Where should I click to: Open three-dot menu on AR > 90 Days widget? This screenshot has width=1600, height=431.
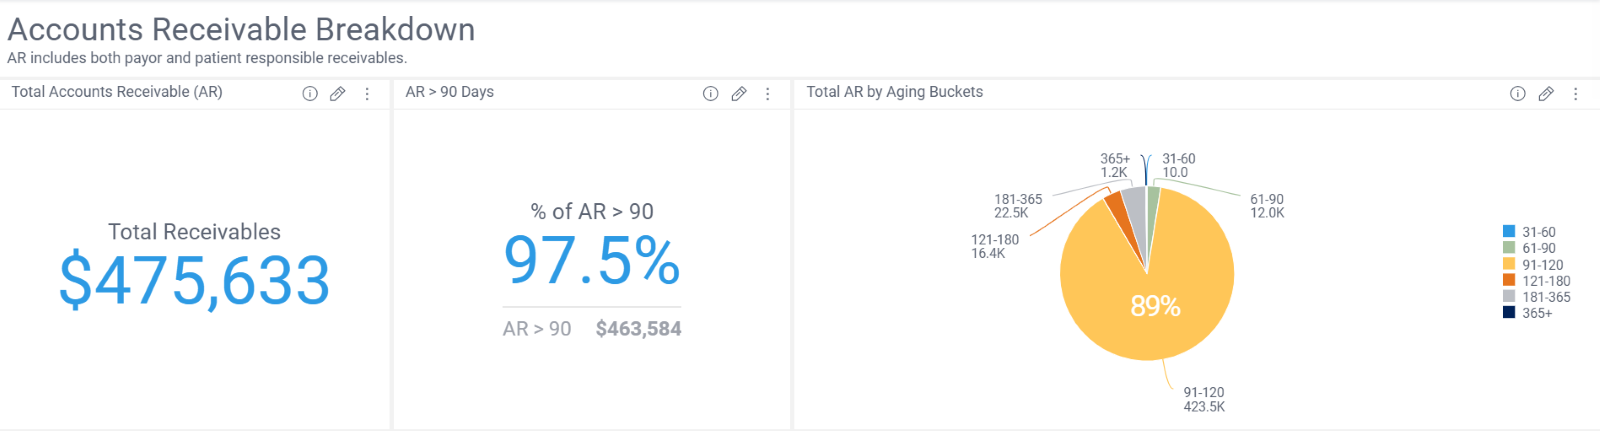(x=768, y=94)
